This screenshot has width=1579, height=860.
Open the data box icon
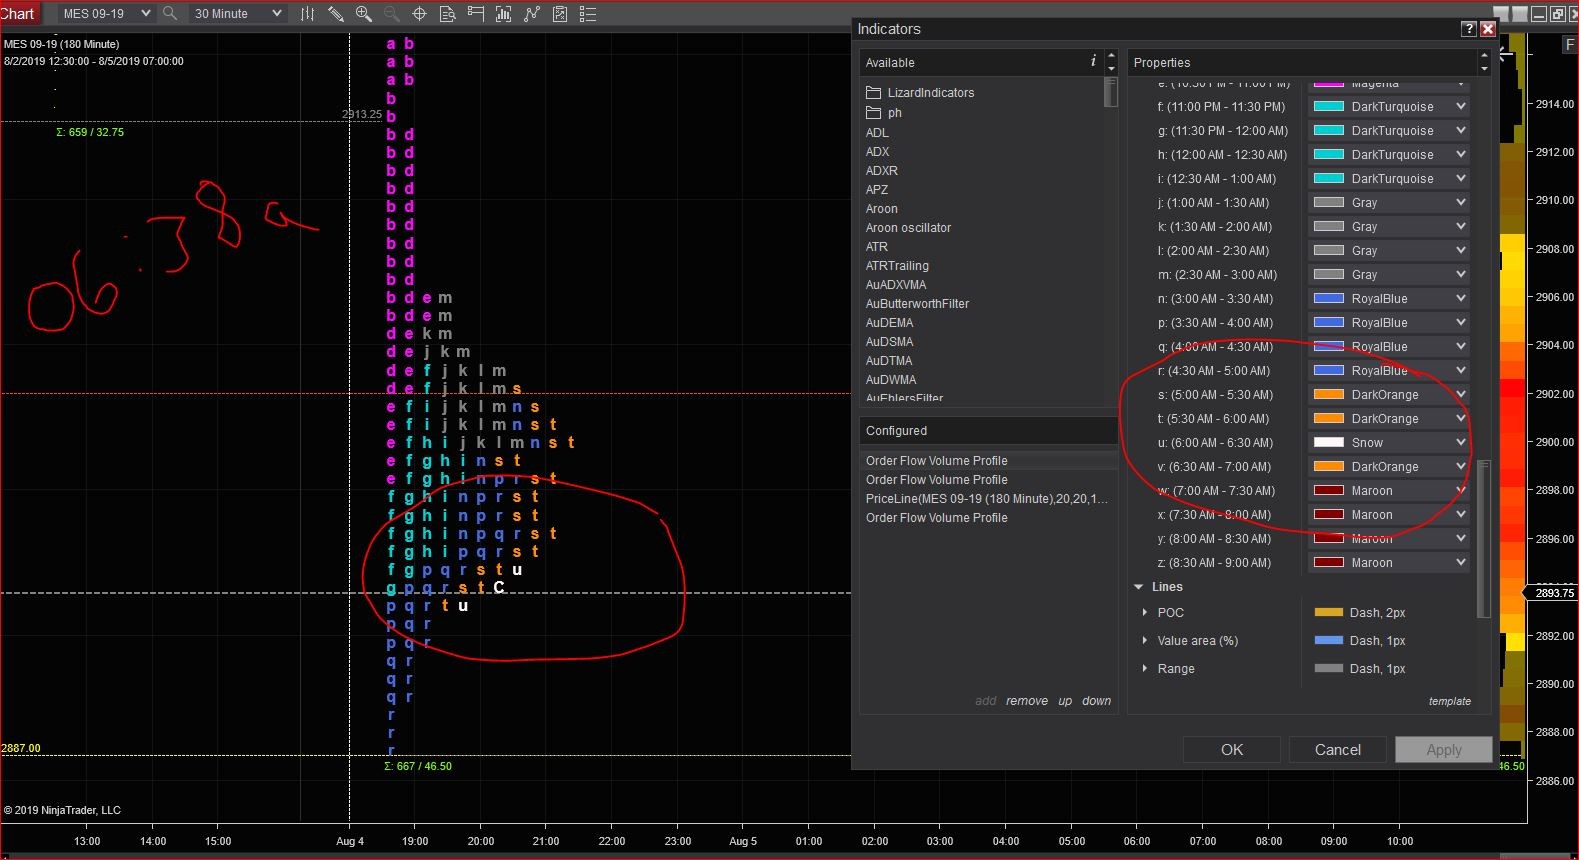(x=448, y=14)
